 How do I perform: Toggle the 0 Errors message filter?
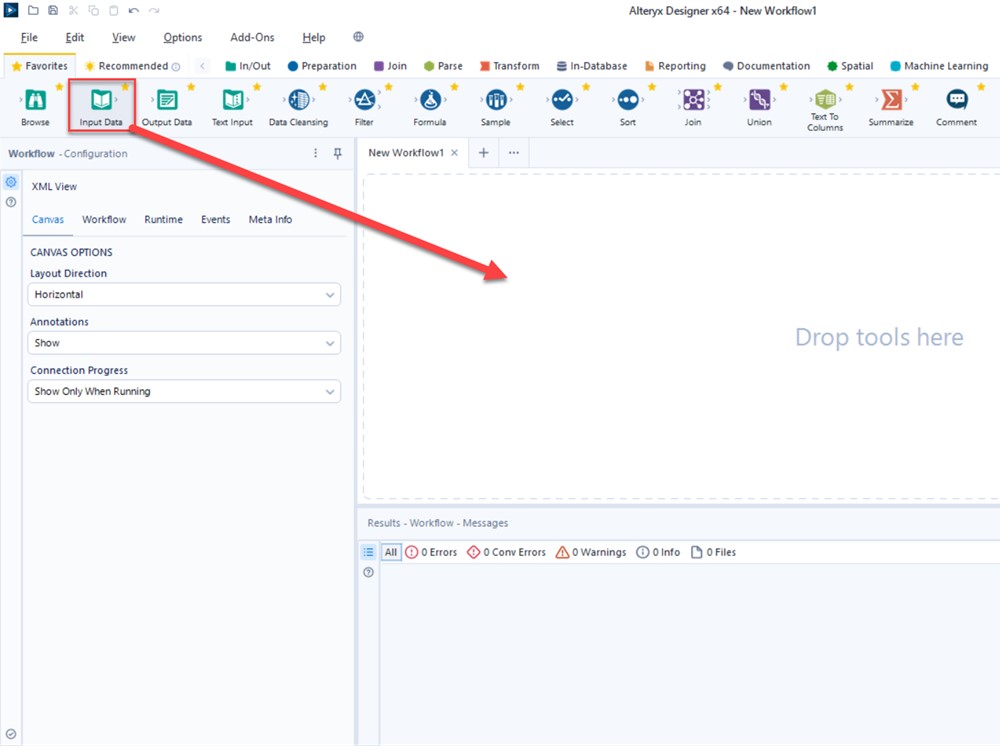tap(431, 551)
